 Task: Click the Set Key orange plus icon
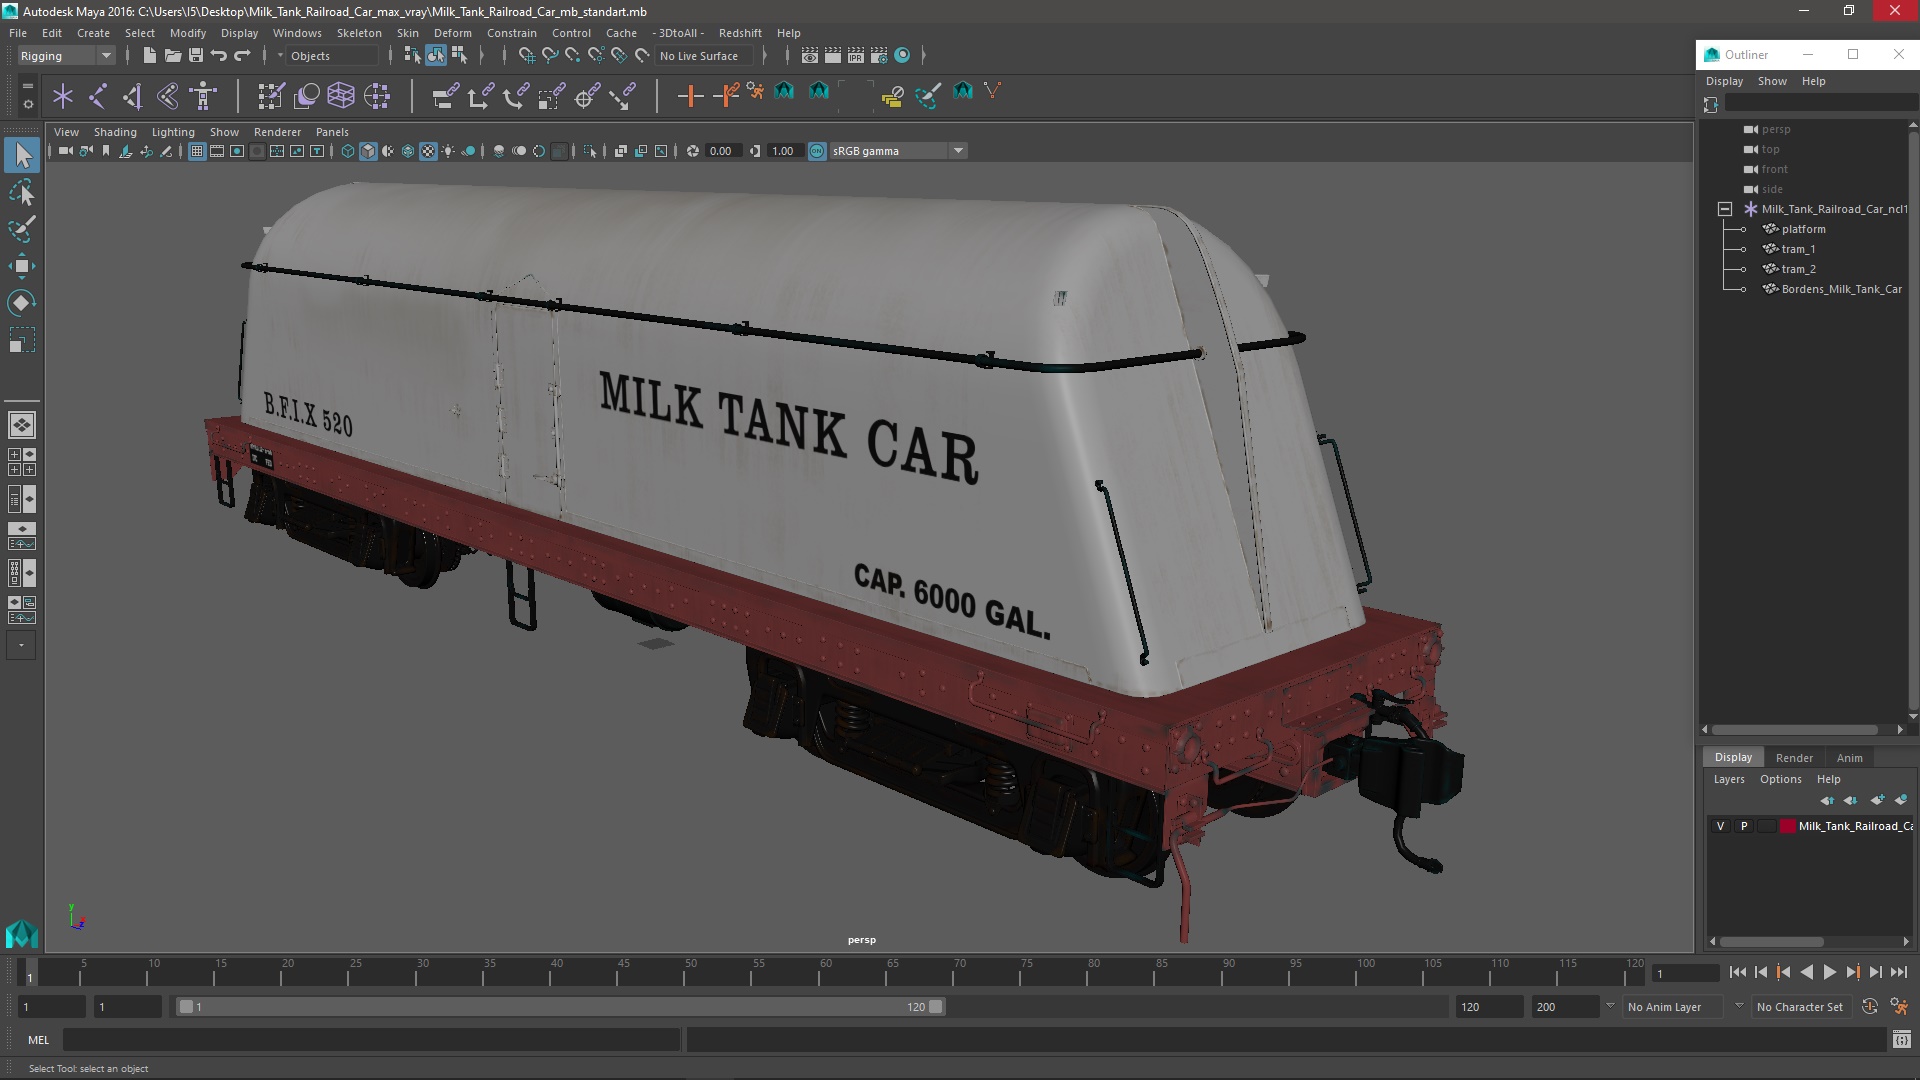[690, 96]
